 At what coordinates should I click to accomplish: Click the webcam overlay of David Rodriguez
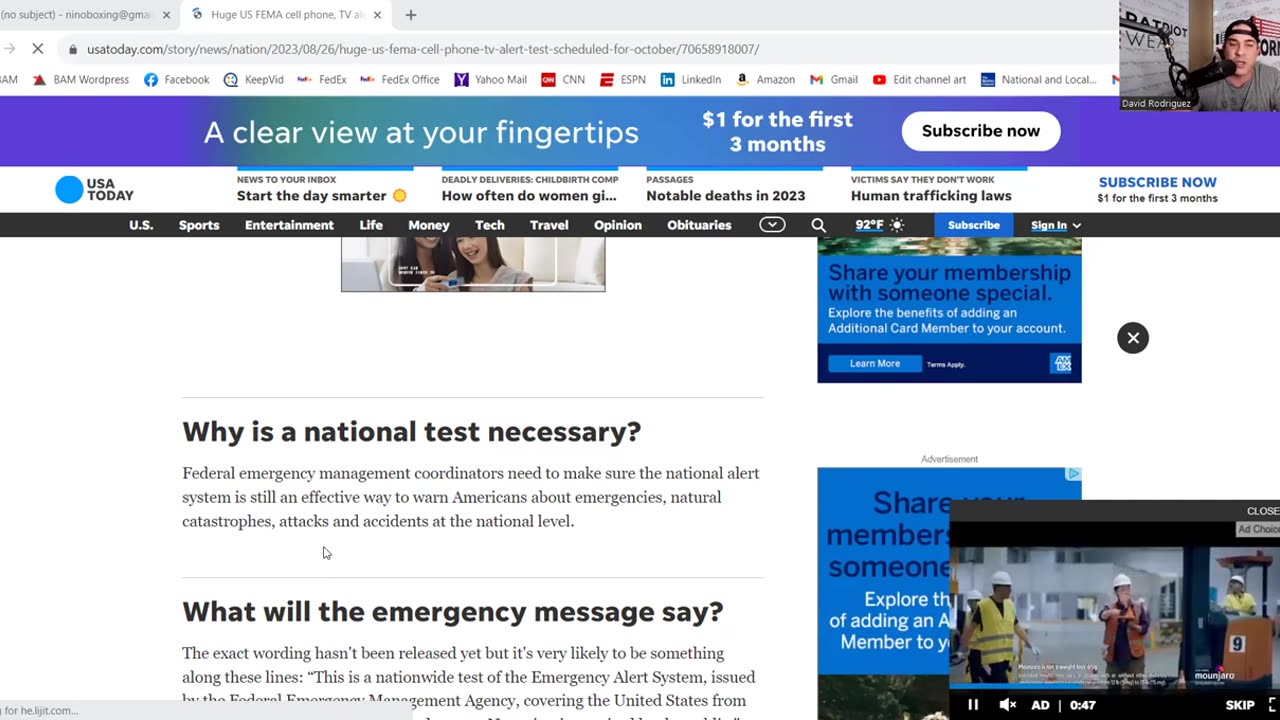point(1199,55)
